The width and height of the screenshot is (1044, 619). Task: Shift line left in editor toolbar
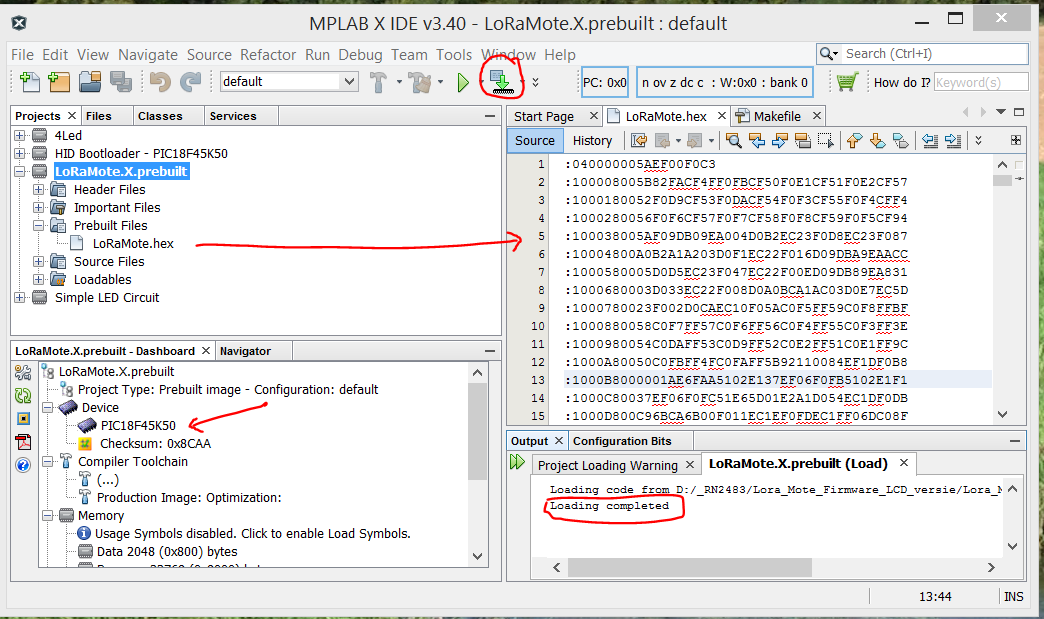point(930,140)
